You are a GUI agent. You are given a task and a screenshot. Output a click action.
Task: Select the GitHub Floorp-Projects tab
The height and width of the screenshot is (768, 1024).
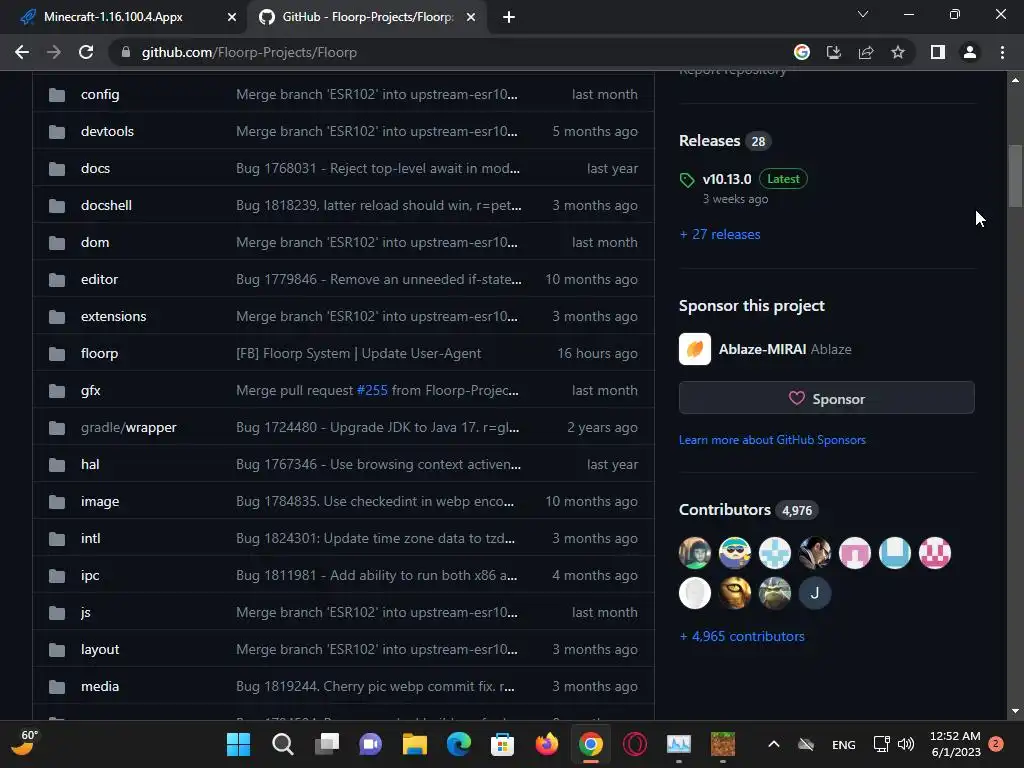[367, 17]
